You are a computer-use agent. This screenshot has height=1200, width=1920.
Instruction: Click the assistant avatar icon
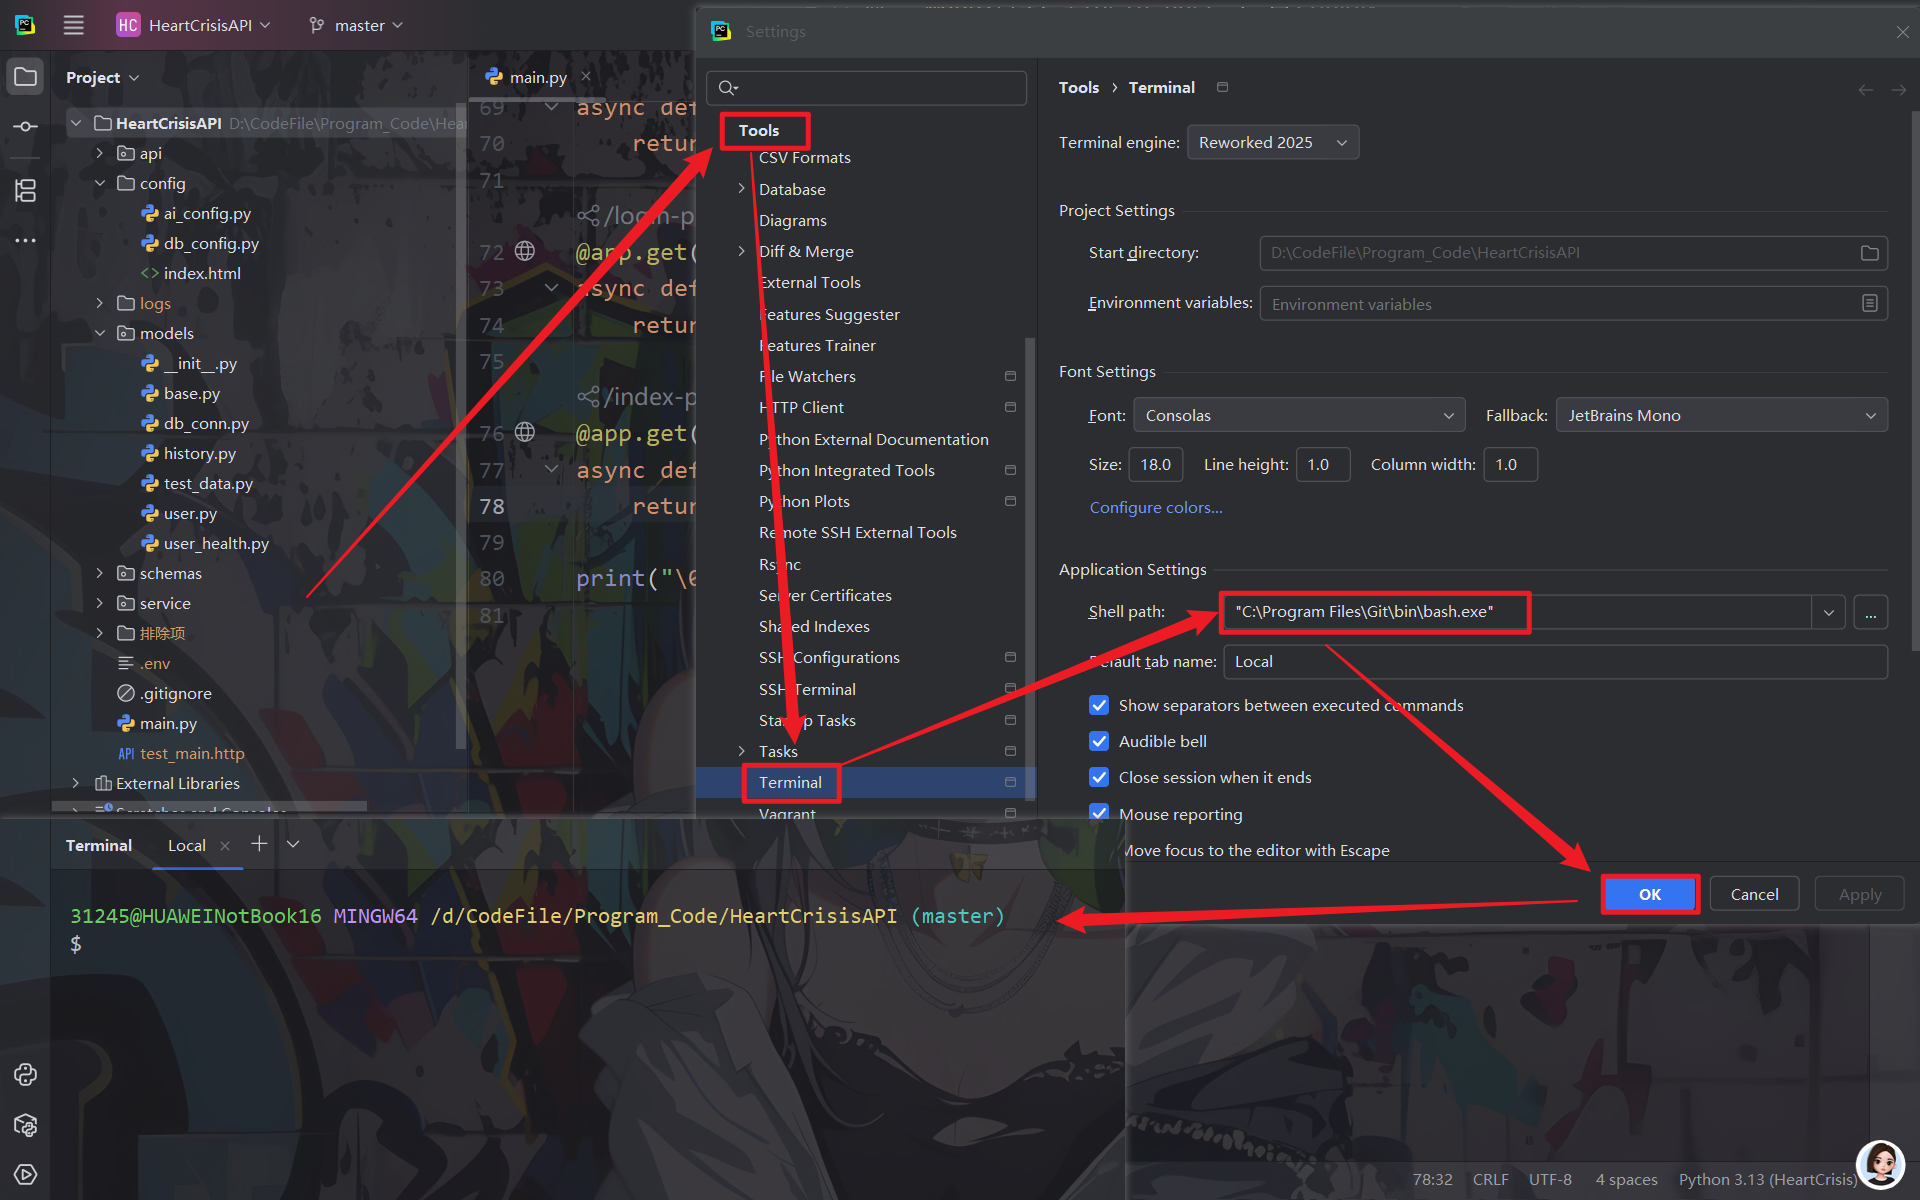1880,1164
